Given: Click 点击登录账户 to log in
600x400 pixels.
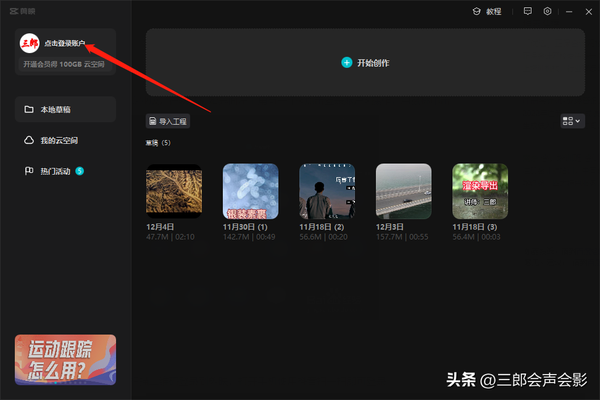Looking at the screenshot, I should [x=65, y=43].
